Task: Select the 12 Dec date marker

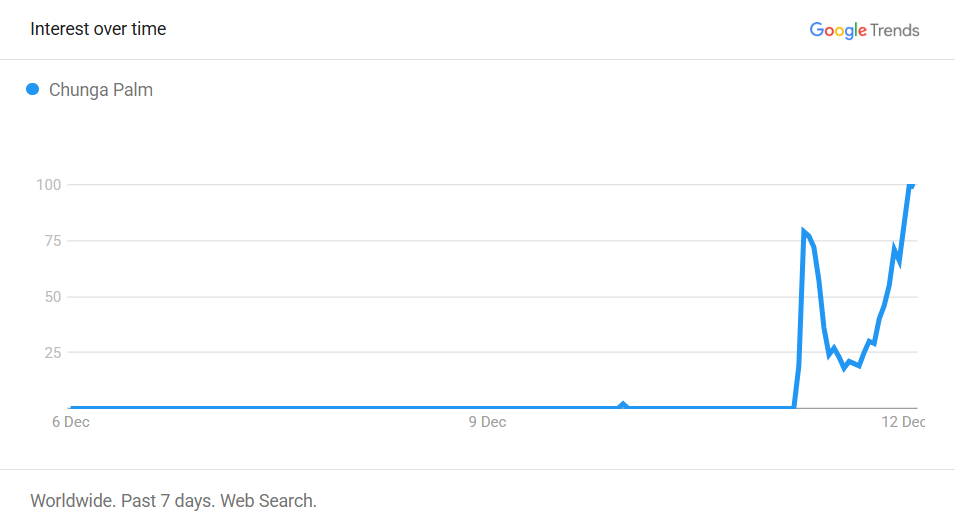Action: [903, 422]
